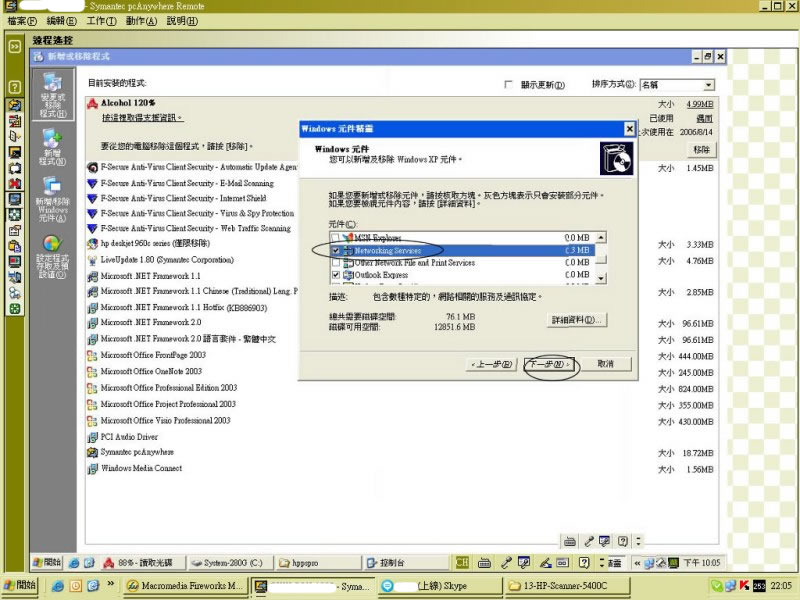Open 新增程式 in the programs sidebar
Viewport: 800px width, 600px height.
pos(53,147)
